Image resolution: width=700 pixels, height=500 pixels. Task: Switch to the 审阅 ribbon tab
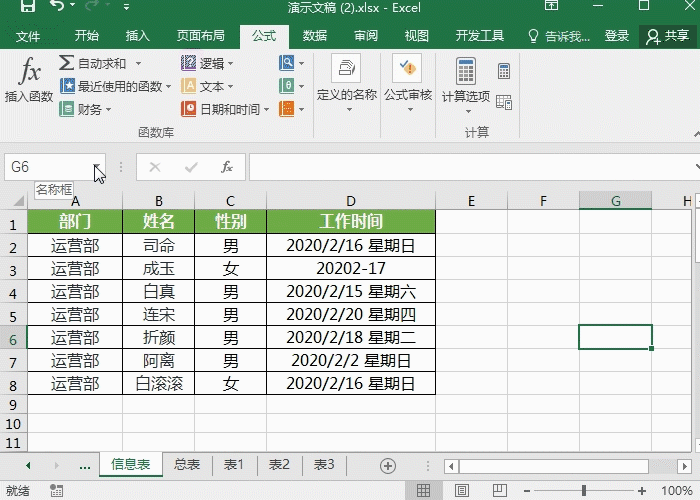[x=366, y=36]
